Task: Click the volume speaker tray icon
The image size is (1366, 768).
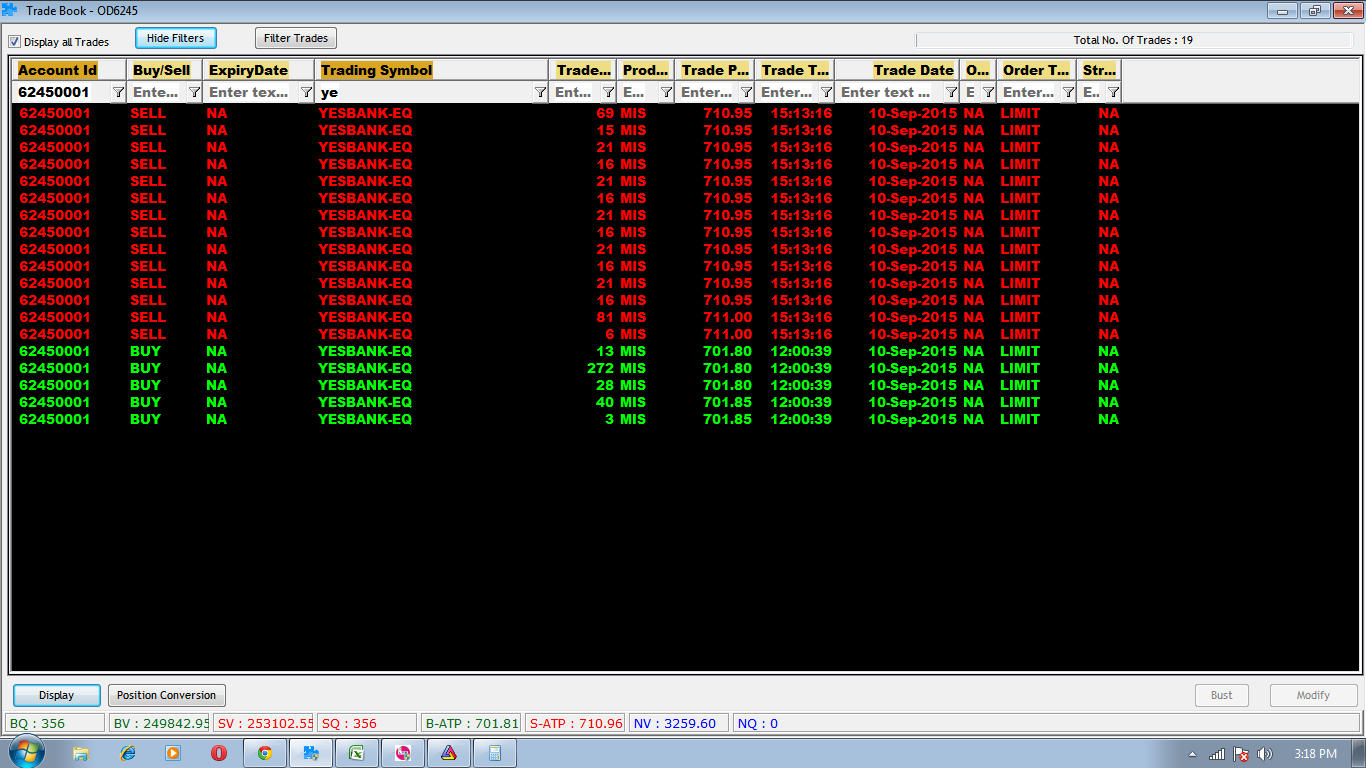Action: [1265, 754]
